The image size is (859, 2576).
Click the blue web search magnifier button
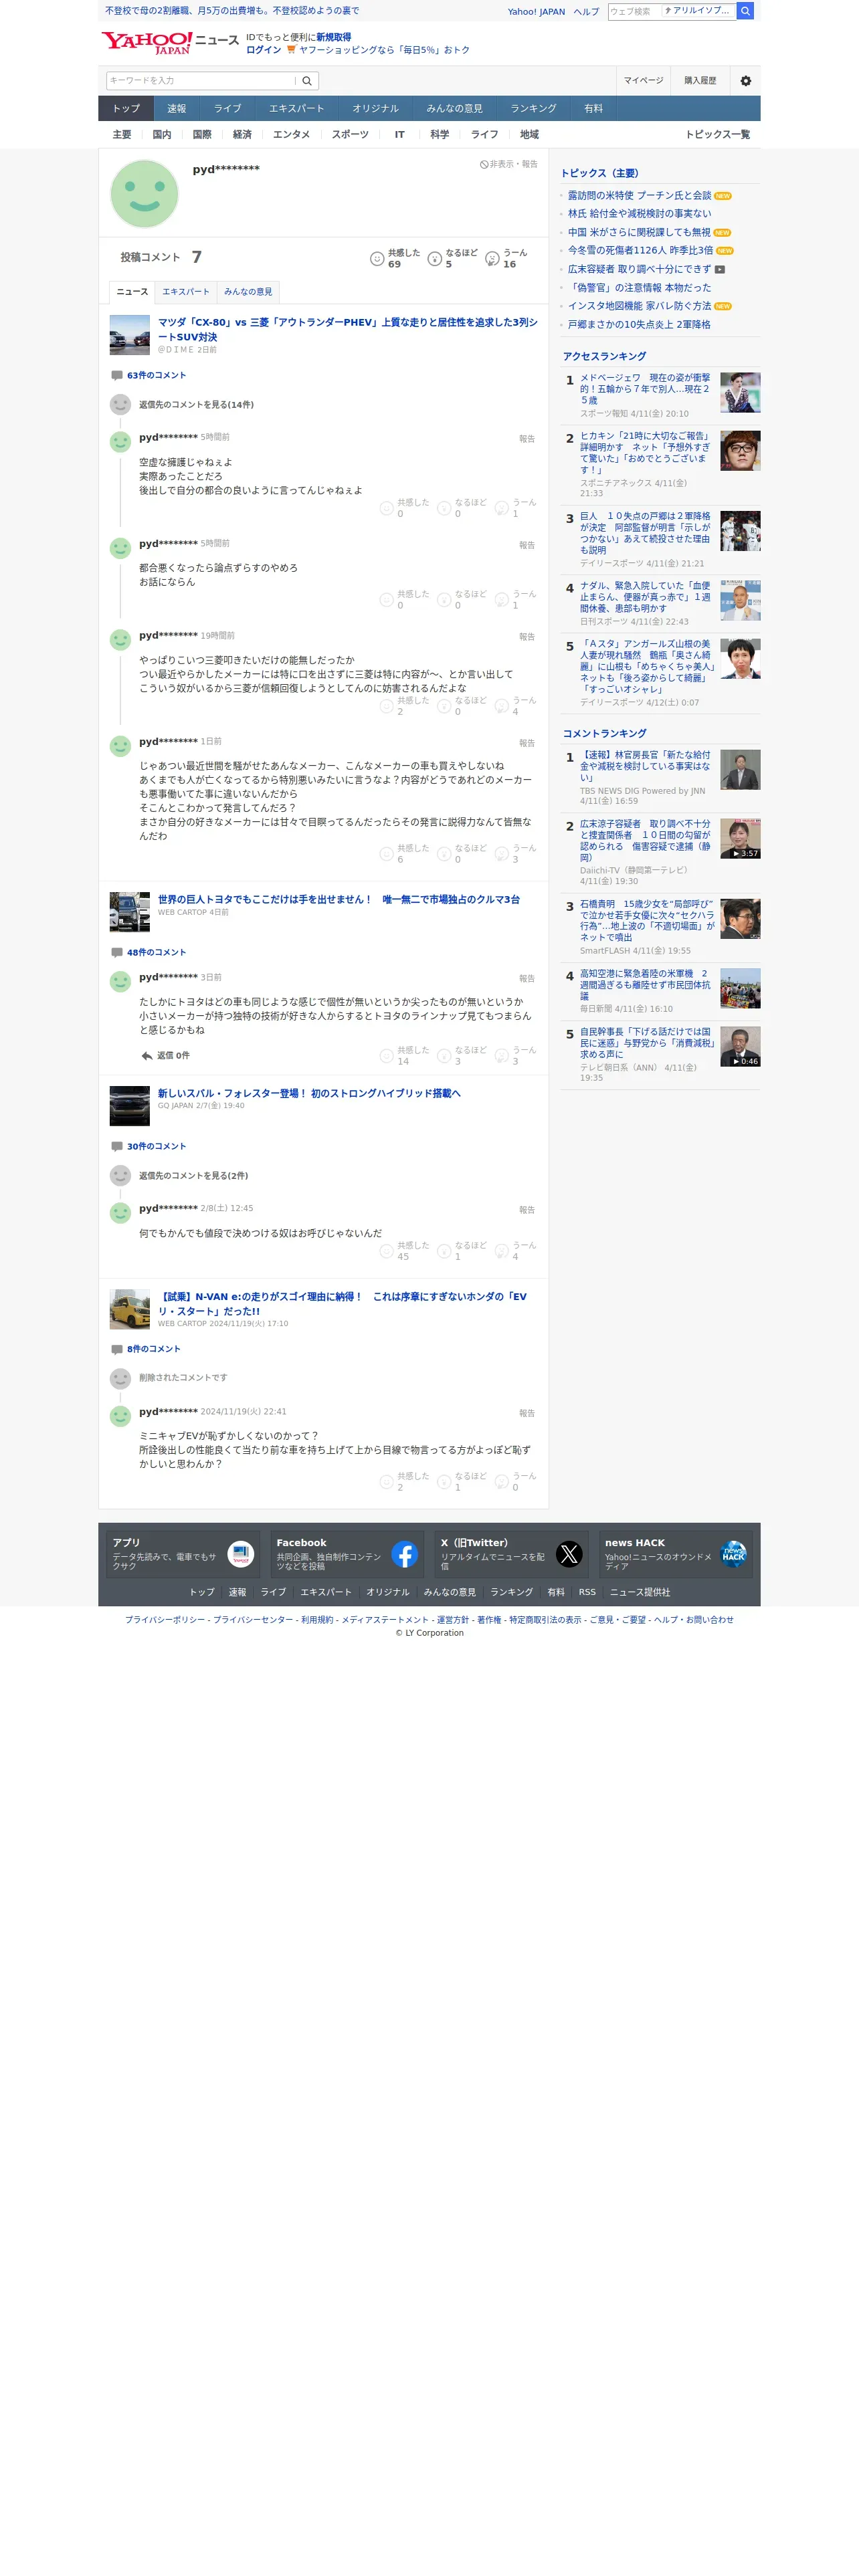pos(745,11)
